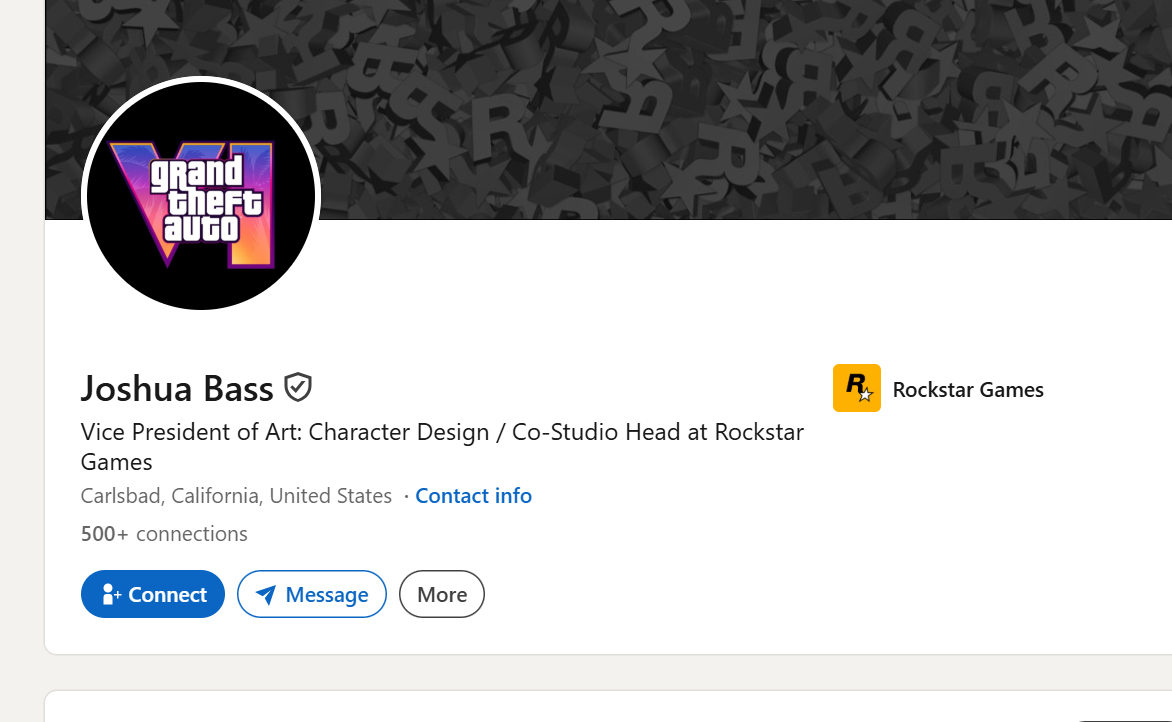View the 500+ connections count

pyautogui.click(x=164, y=534)
